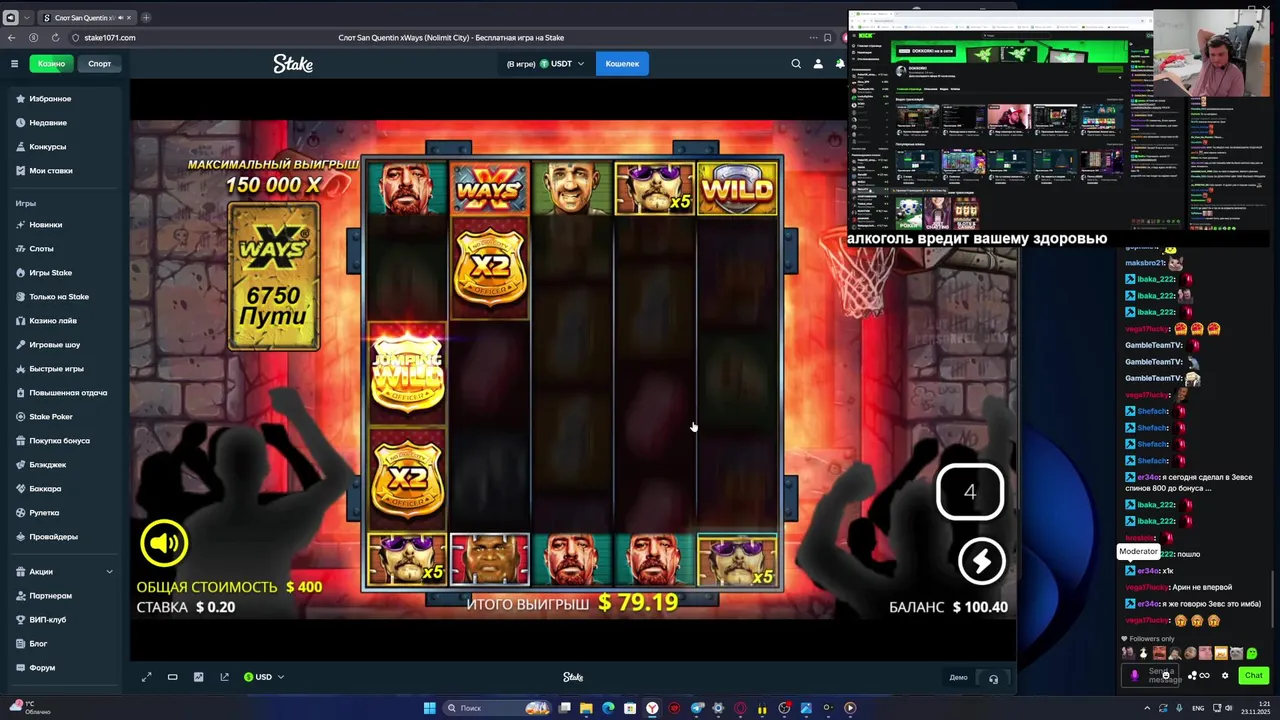Open game pop-out icon below the game
Screen dimensions: 1280x720
point(224,677)
